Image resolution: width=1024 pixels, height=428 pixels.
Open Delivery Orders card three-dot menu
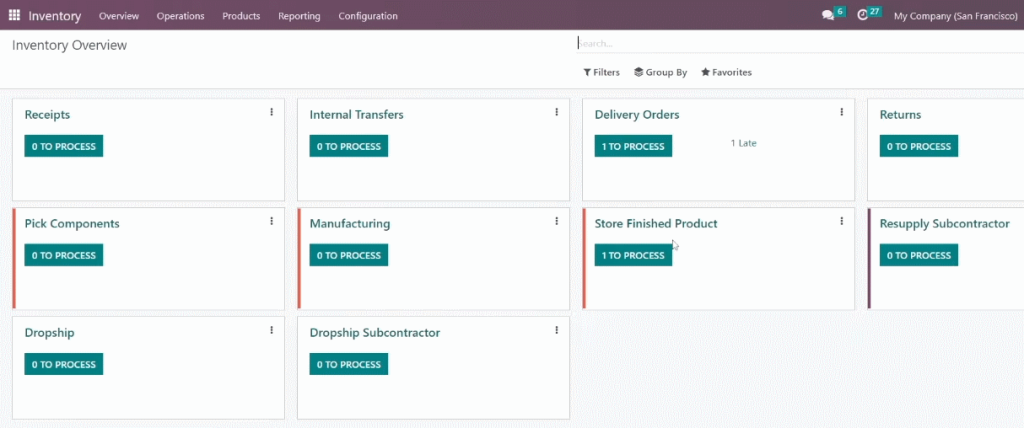842,112
